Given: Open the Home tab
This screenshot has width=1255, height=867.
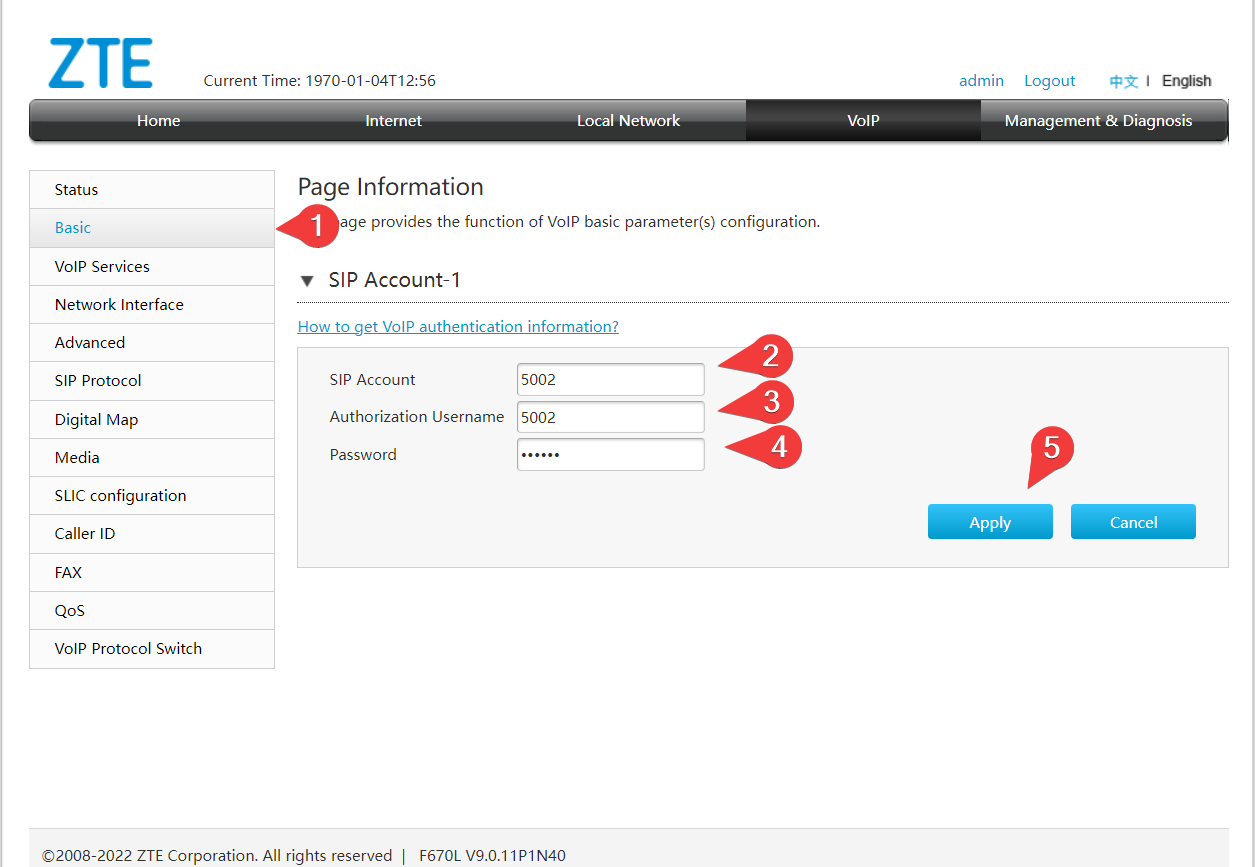Looking at the screenshot, I should 158,121.
